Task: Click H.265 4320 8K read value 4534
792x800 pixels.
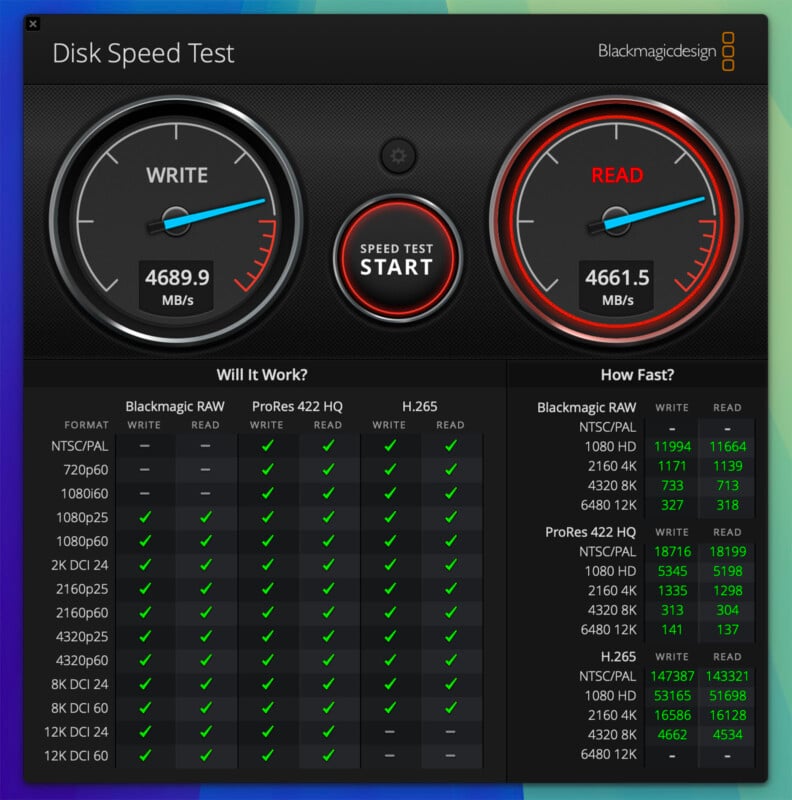Action: (727, 735)
